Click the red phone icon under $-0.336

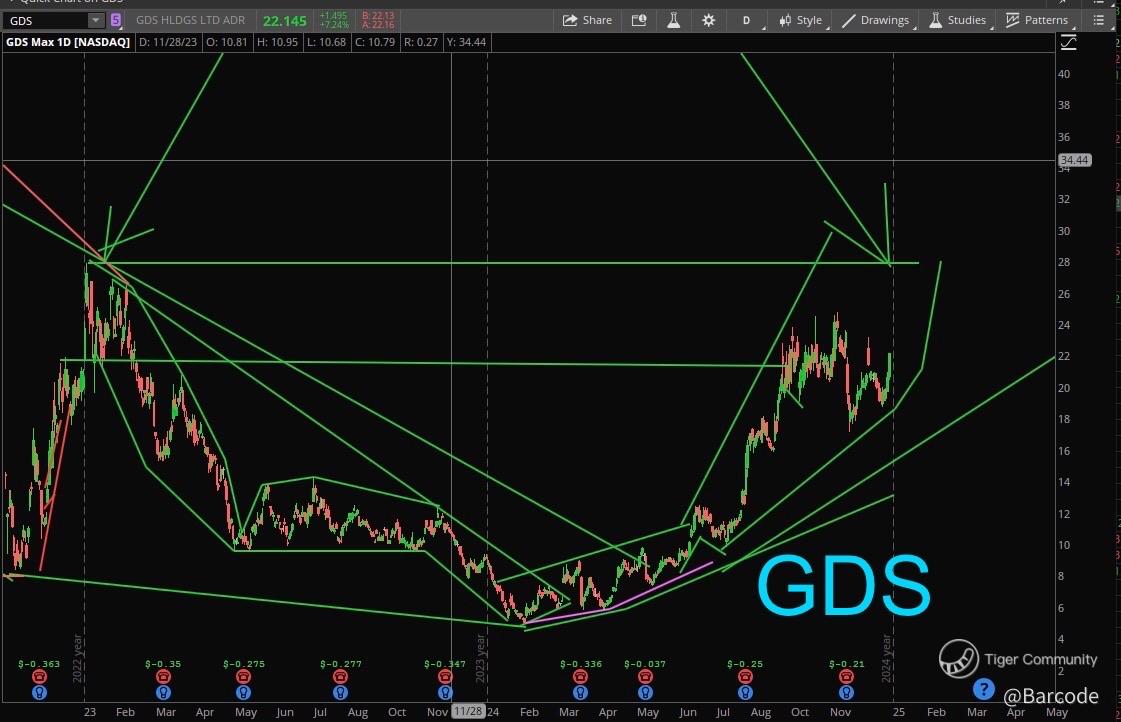580,676
